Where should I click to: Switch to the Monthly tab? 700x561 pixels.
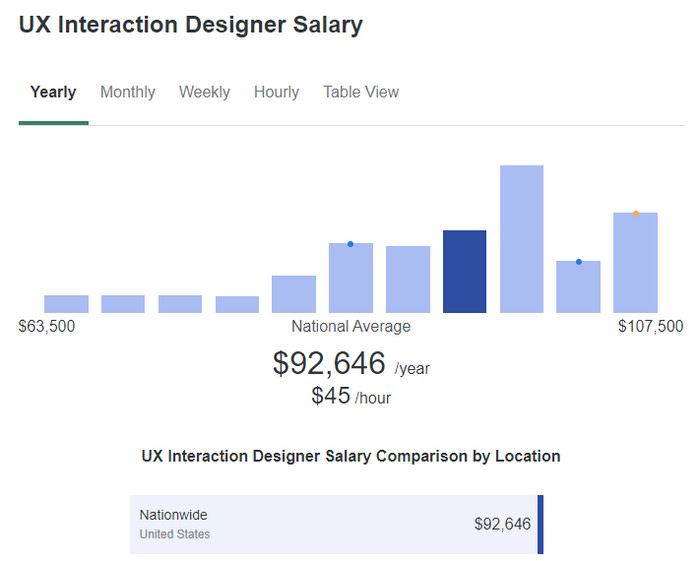127,92
